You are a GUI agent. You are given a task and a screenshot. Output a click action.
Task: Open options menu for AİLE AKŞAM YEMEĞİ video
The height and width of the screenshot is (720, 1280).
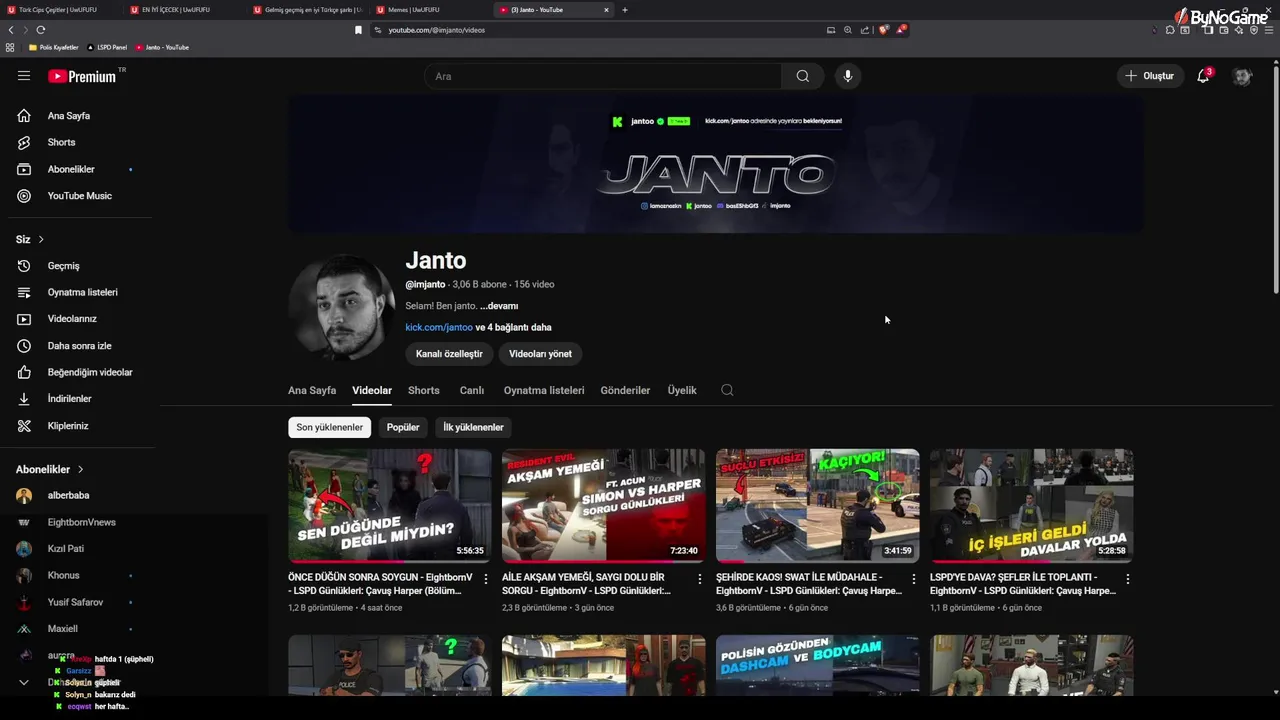700,579
